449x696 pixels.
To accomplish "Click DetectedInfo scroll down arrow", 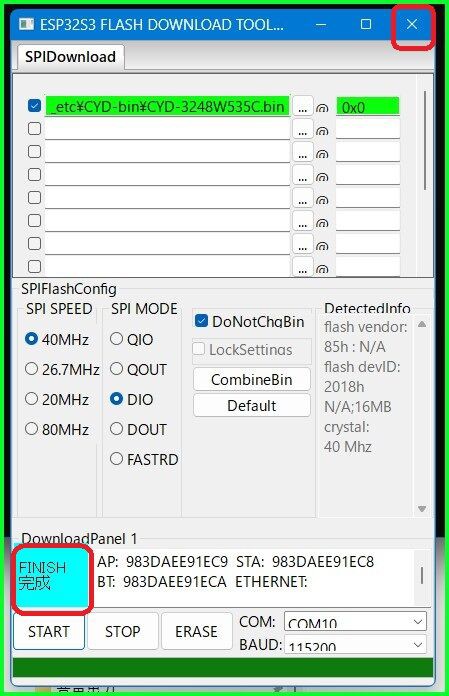I will coord(422,509).
